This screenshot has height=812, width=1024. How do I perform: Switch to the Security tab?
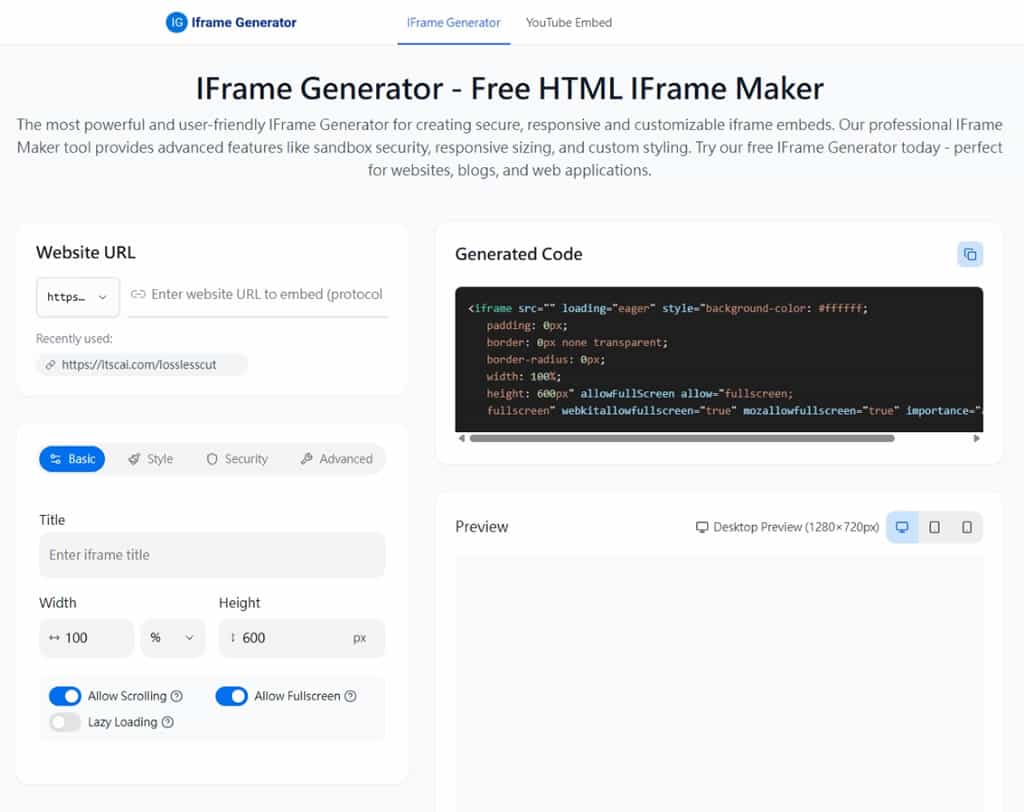pos(237,459)
